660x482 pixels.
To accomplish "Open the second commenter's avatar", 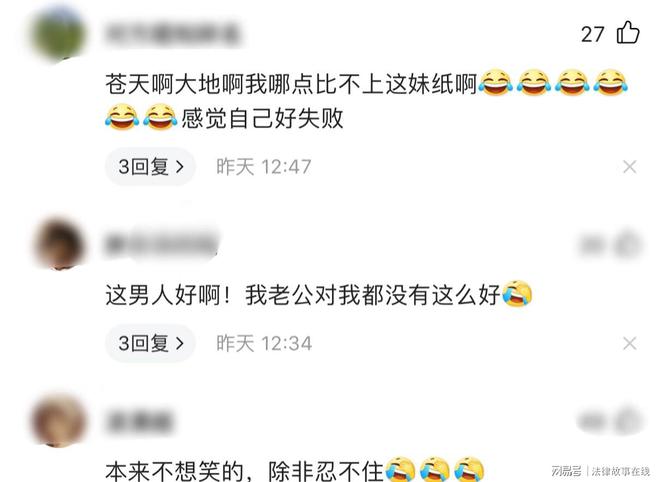I will pos(59,243).
